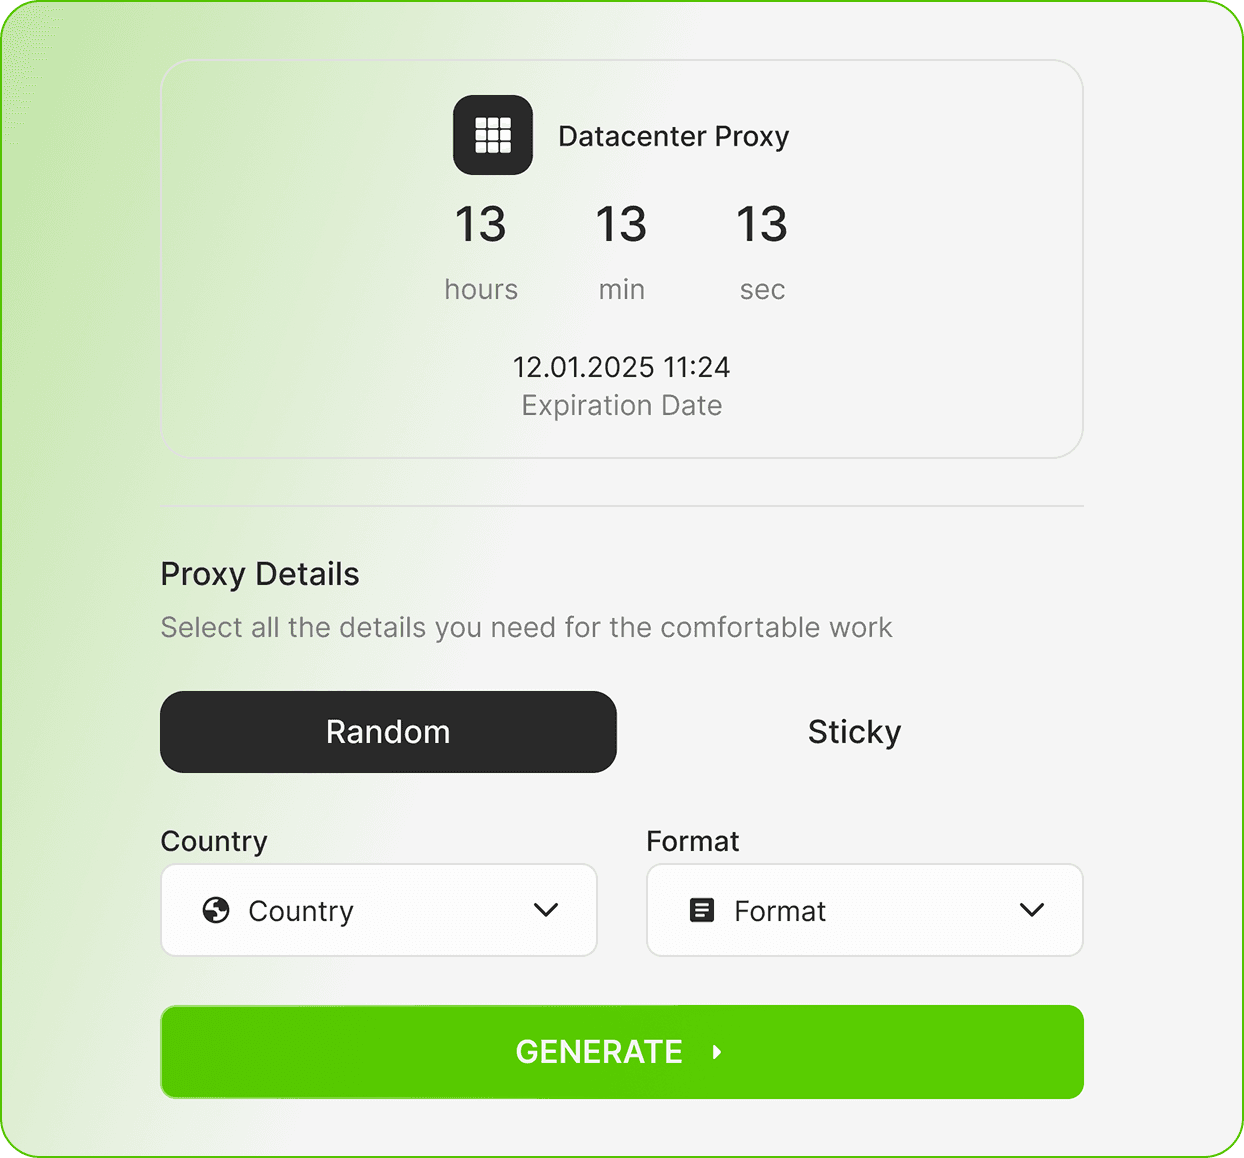This screenshot has height=1158, width=1244.
Task: Expand the Format dropdown chevron
Action: point(1032,910)
